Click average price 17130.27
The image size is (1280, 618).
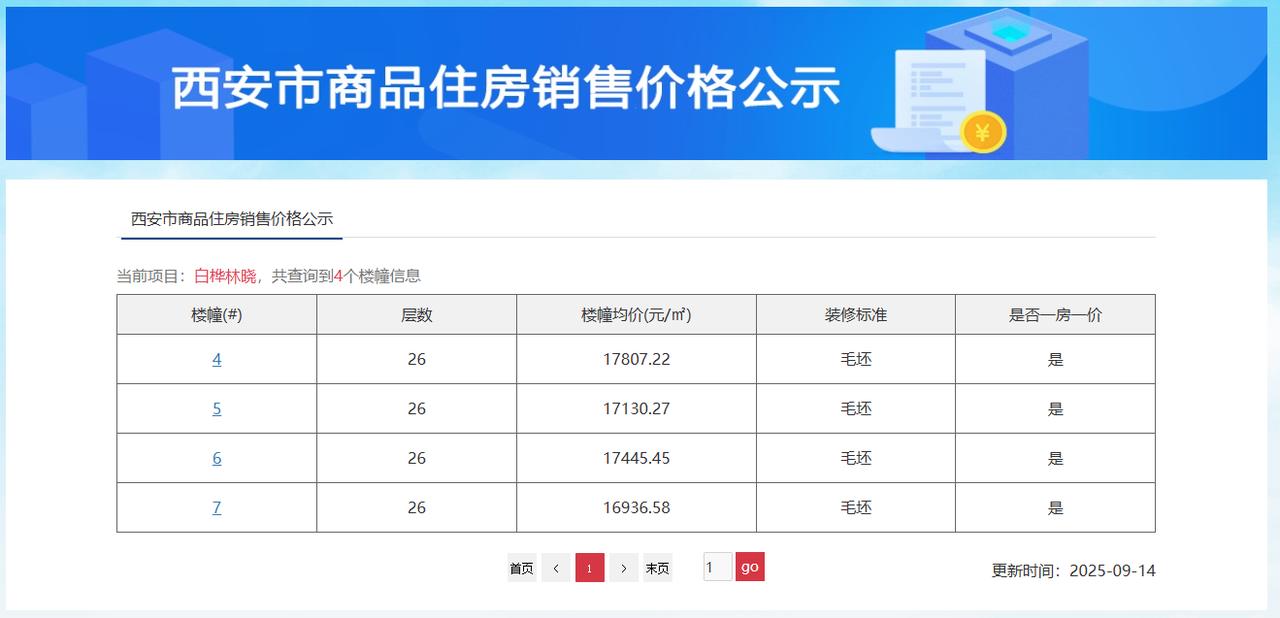point(636,409)
